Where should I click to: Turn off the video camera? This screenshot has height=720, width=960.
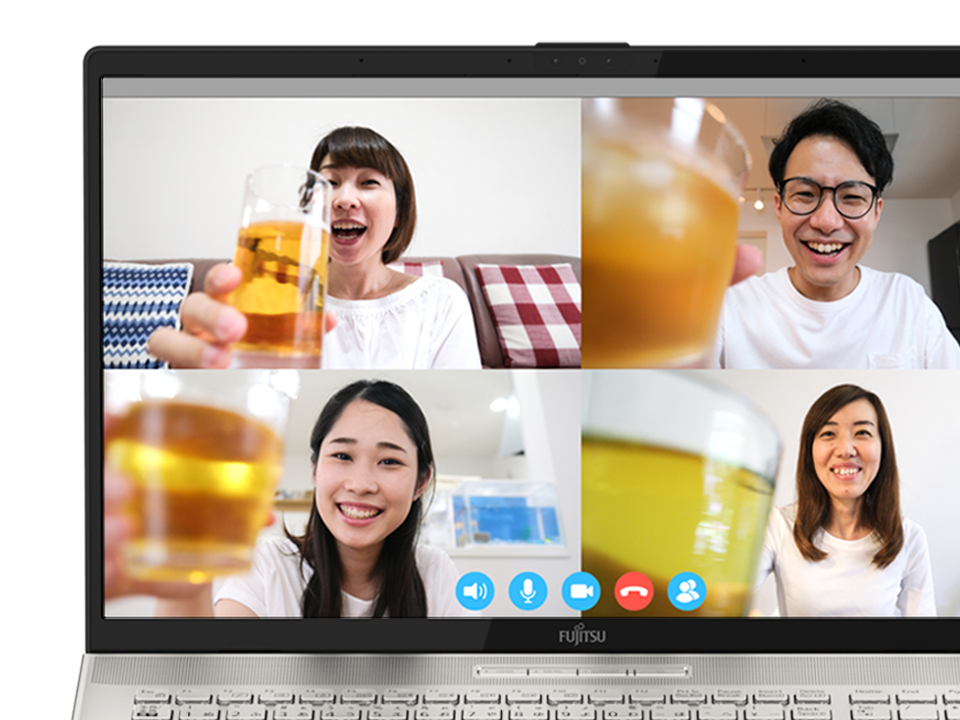click(581, 591)
